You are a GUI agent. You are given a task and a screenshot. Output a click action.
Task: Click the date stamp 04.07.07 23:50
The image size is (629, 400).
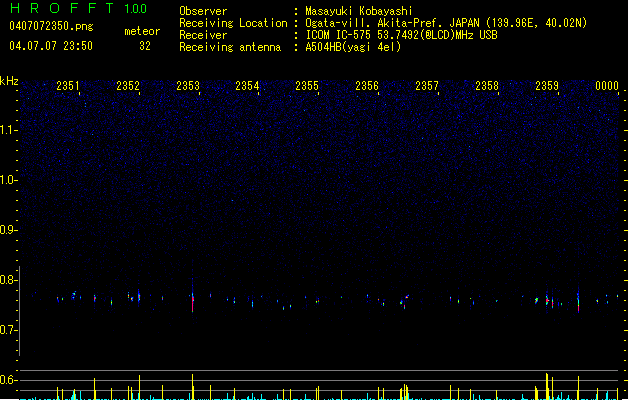[x=51, y=46]
